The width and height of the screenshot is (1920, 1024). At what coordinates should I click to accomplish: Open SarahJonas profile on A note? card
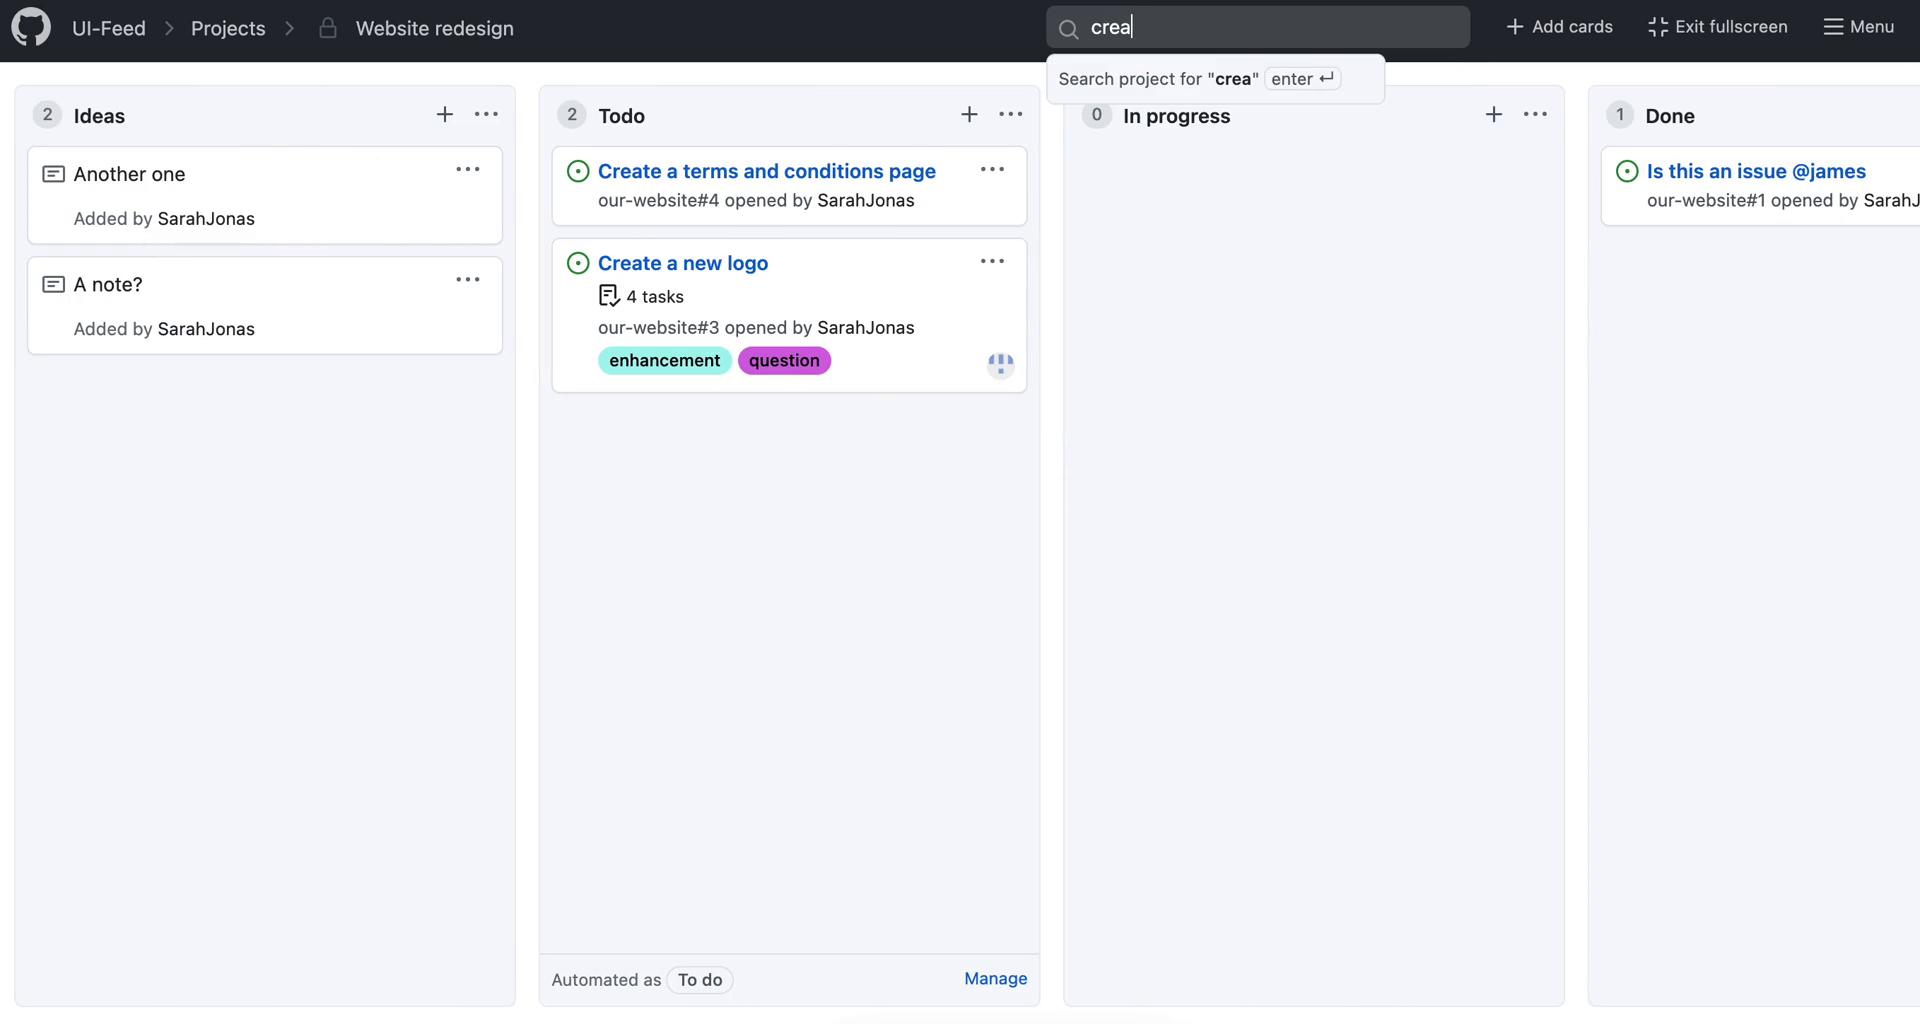click(206, 329)
